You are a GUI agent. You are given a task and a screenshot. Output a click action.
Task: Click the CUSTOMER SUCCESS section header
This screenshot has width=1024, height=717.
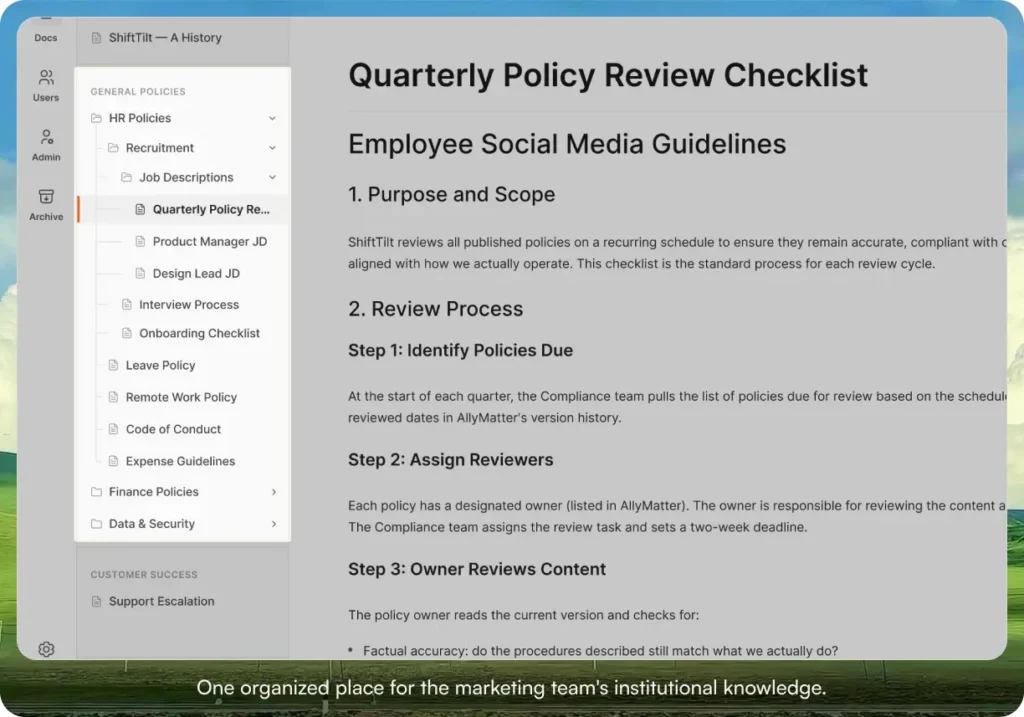tap(144, 575)
